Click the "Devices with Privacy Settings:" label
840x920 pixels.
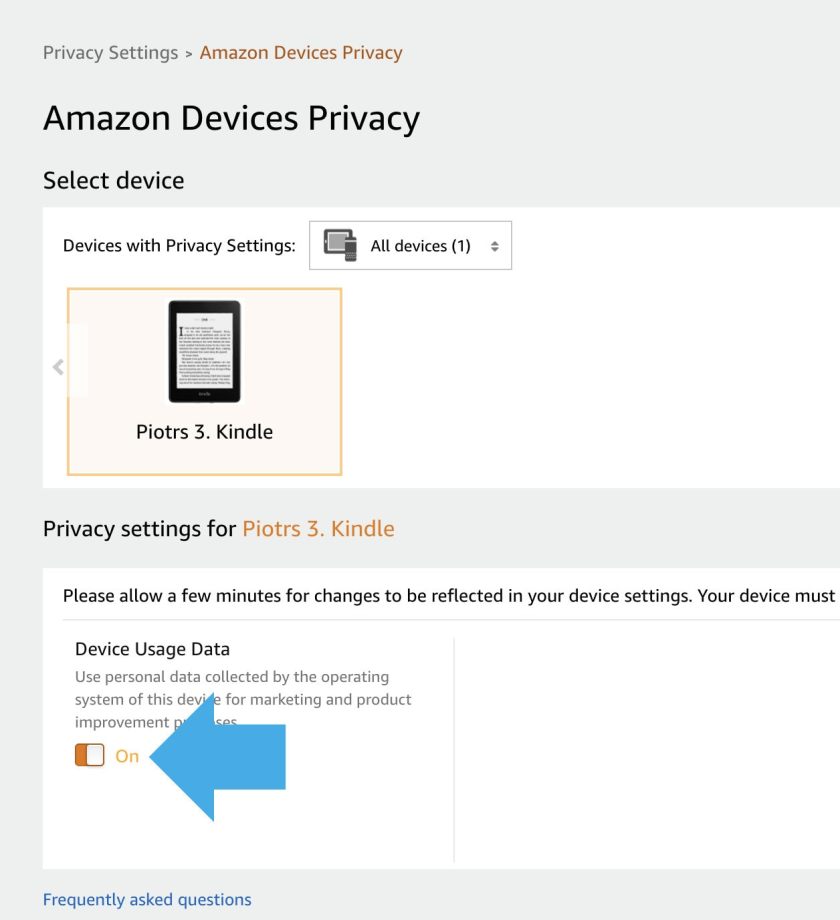(179, 245)
